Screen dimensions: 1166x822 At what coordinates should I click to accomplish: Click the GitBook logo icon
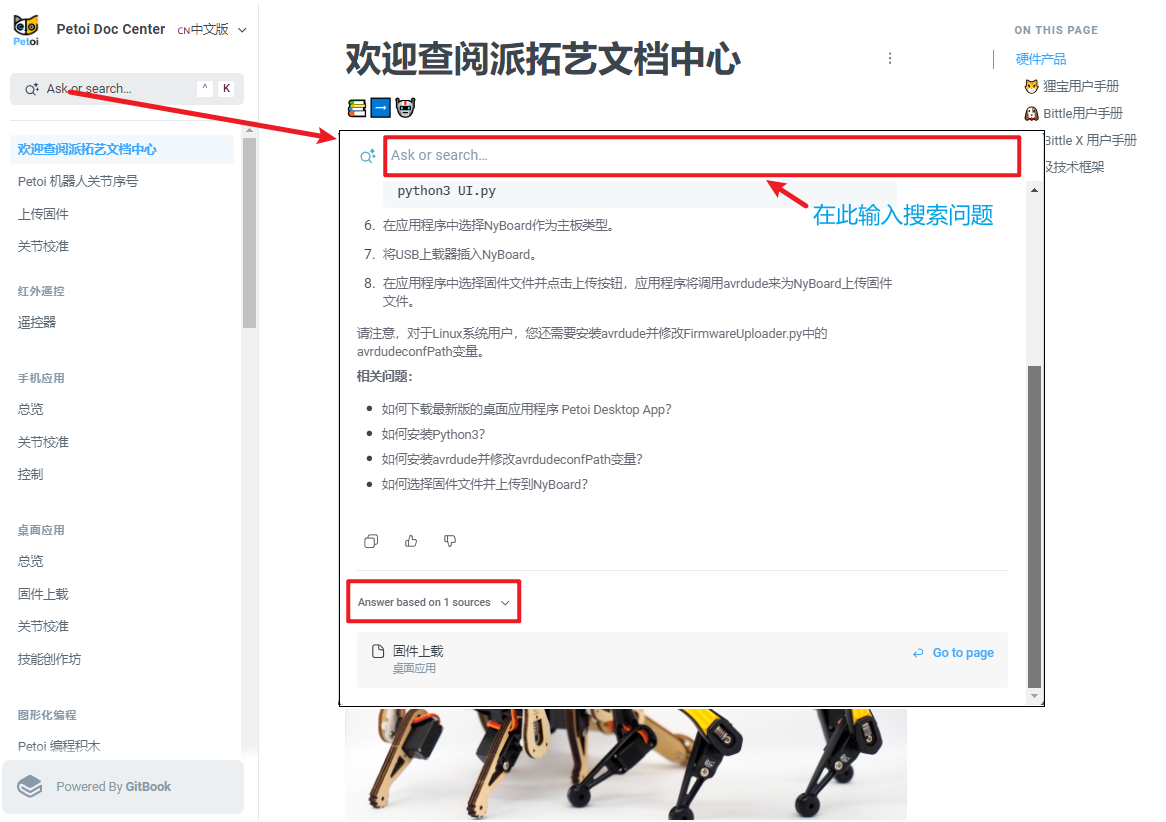click(31, 787)
